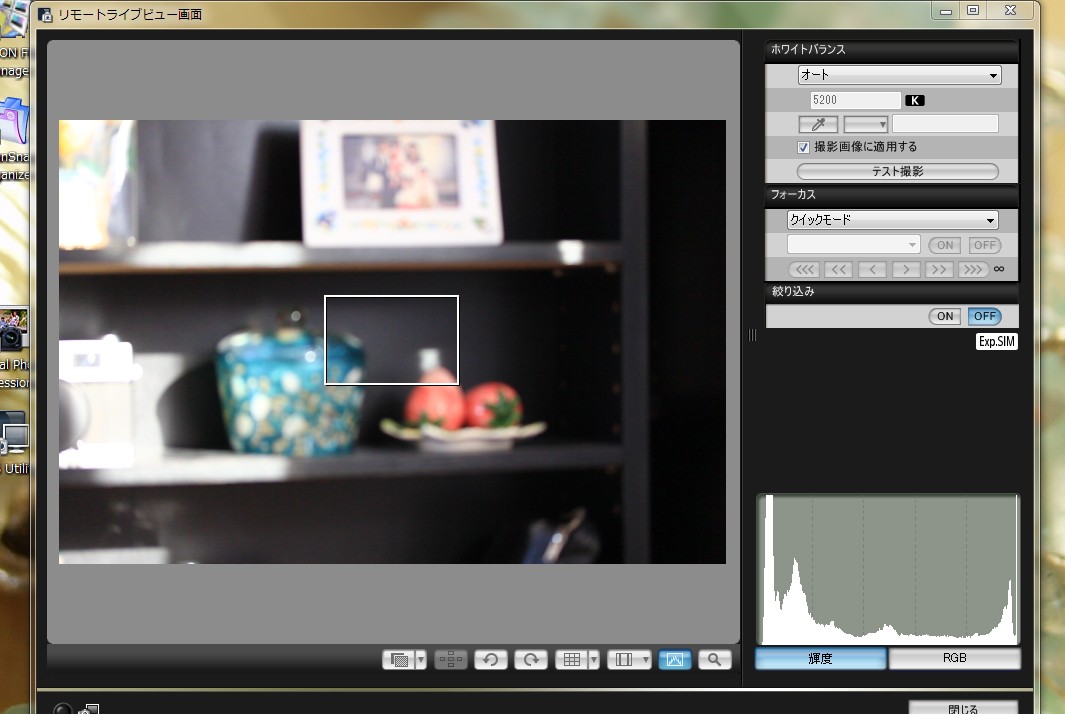Click the blank field right of eyedropper dropdown

945,124
